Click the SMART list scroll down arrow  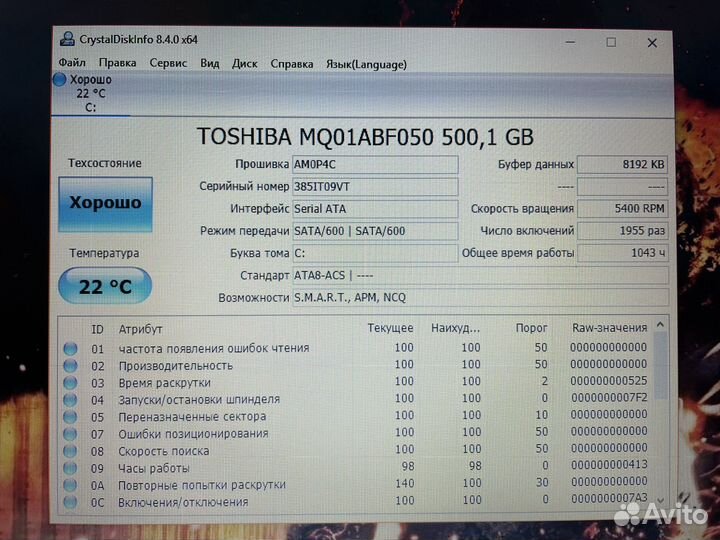[661, 500]
